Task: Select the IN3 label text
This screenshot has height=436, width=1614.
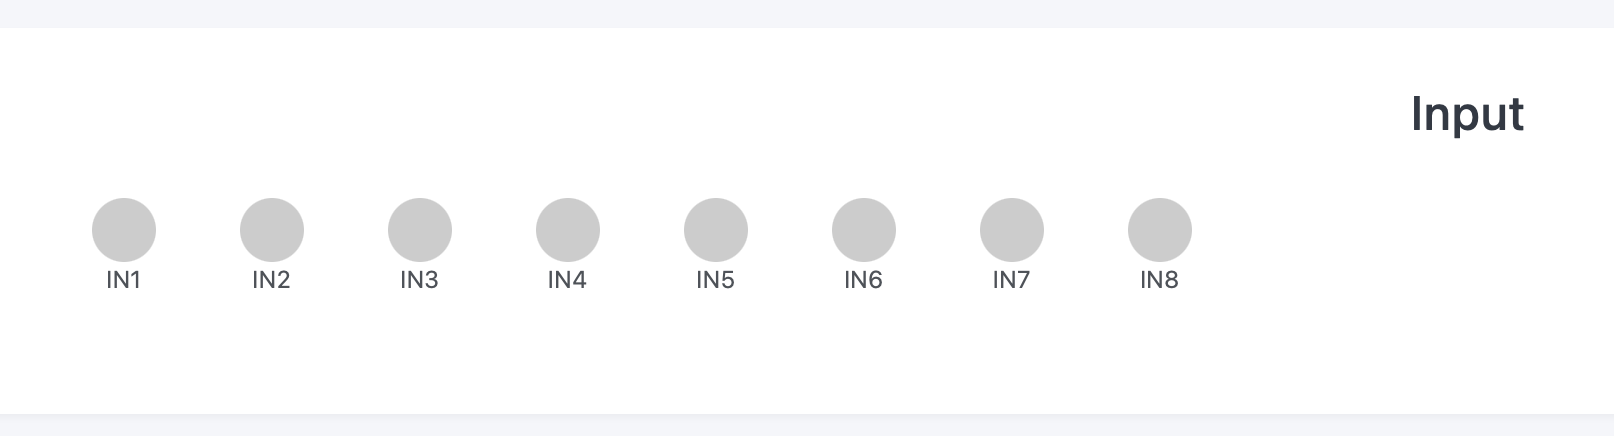Action: pyautogui.click(x=419, y=281)
